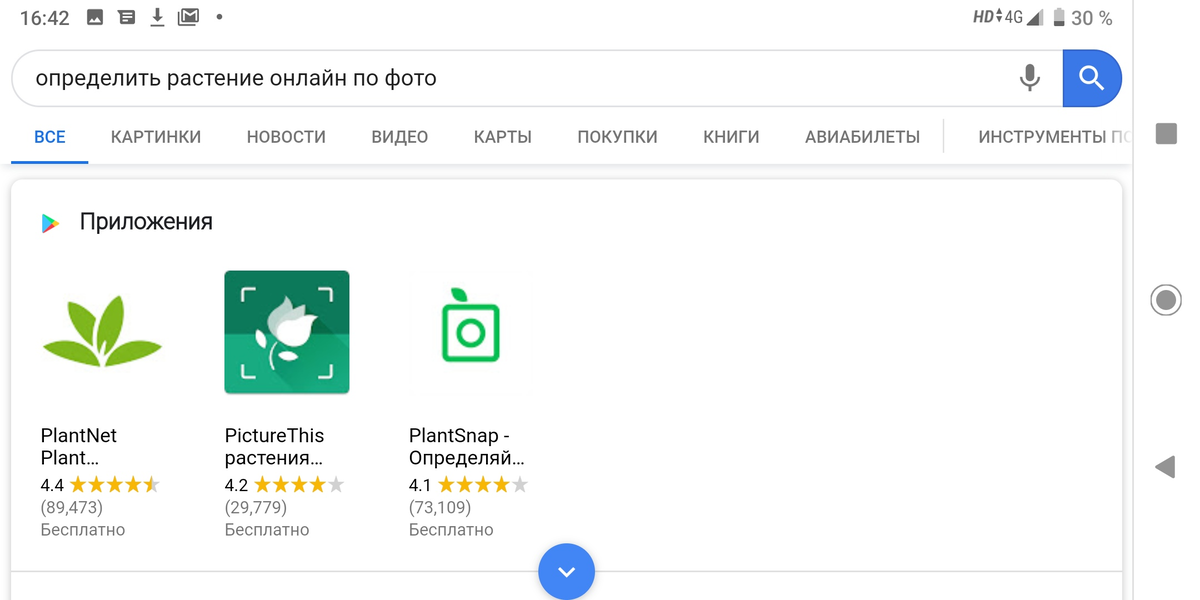Viewport: 1200px width, 600px height.
Task: Click inside the search query field
Action: (x=400, y=78)
